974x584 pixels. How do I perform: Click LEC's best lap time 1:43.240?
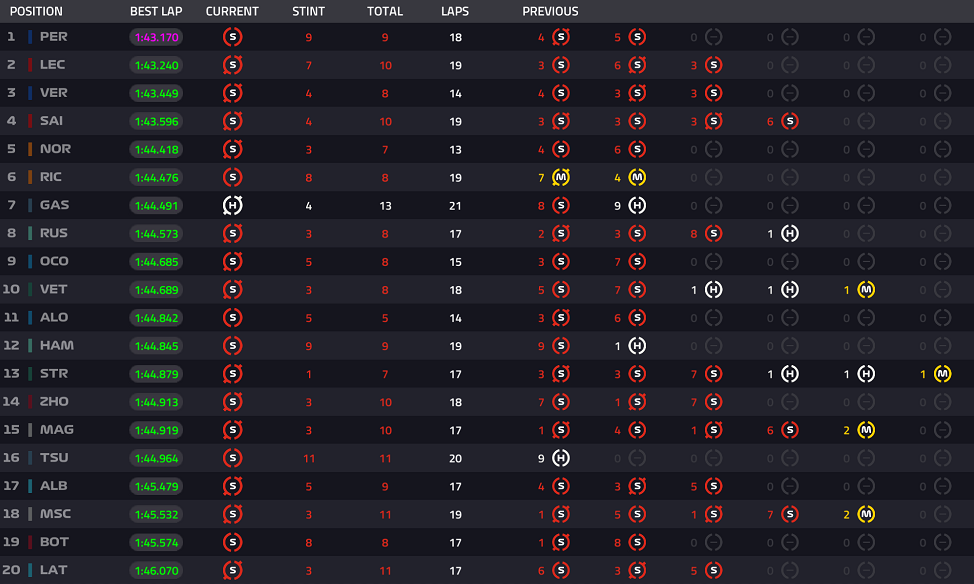(157, 65)
